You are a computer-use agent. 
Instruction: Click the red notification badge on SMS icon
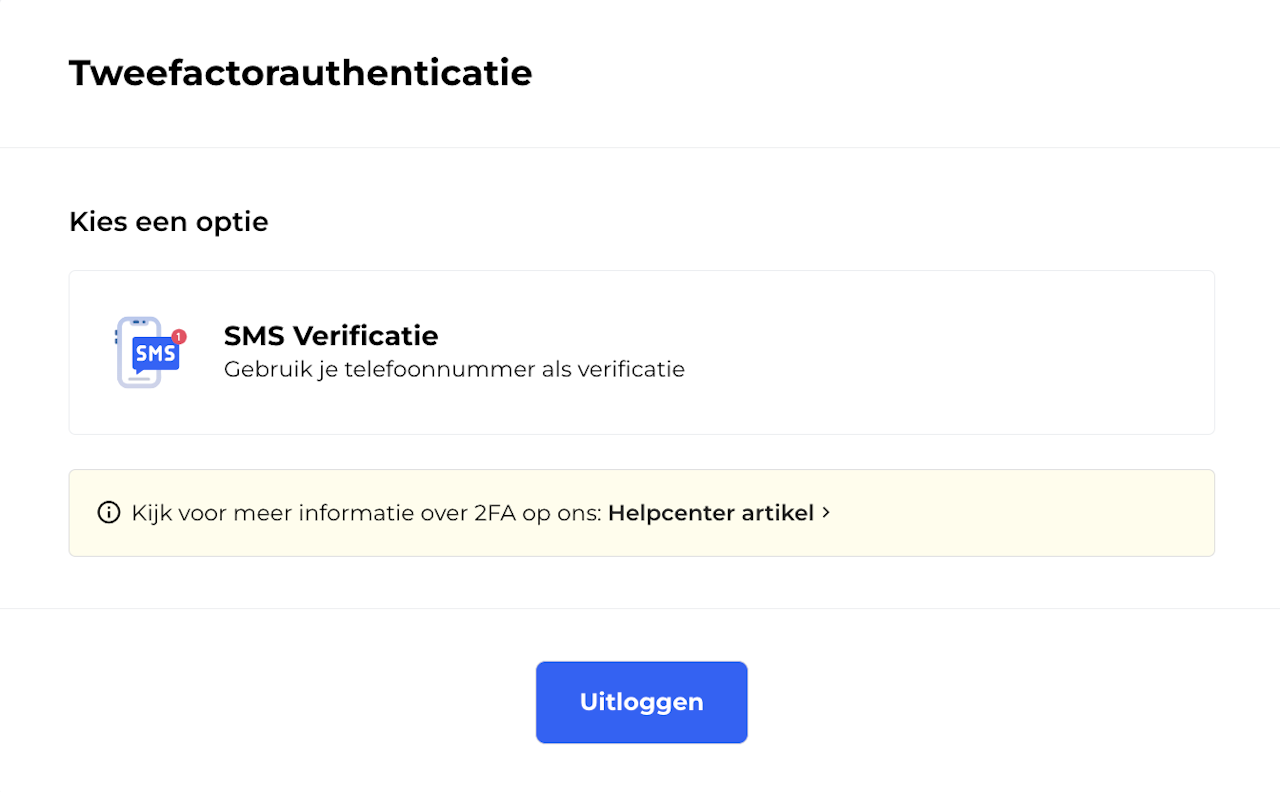[179, 336]
